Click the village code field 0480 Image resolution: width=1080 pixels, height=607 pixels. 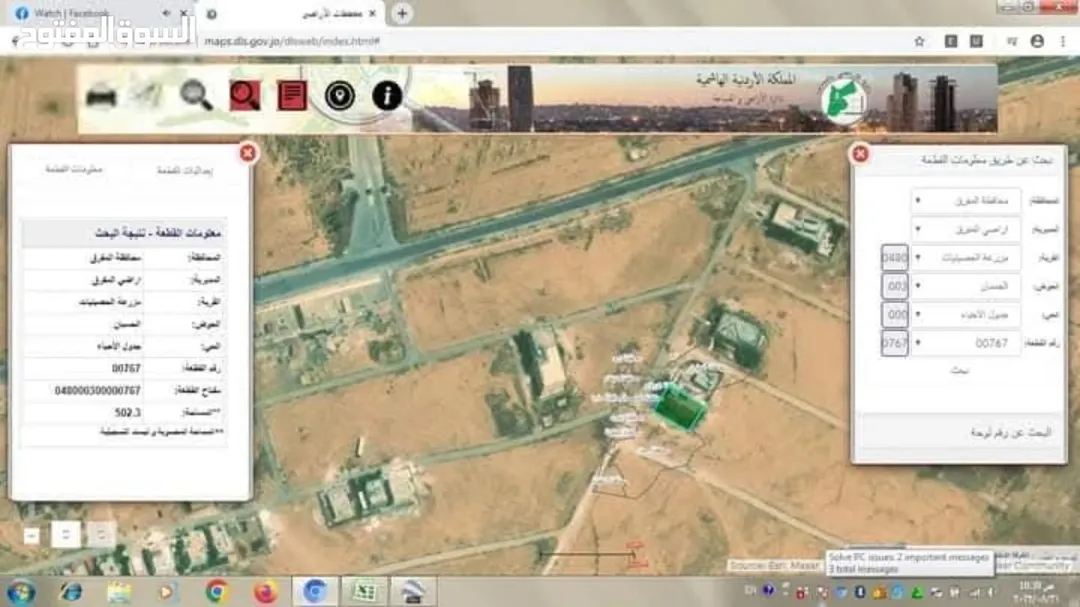click(x=895, y=258)
